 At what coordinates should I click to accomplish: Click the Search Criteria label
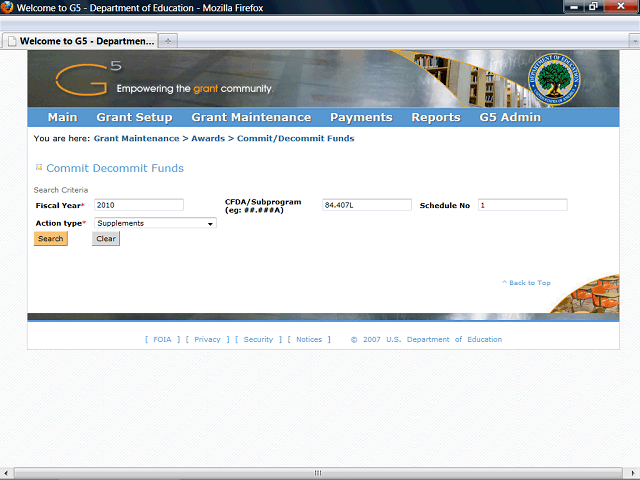[61, 190]
